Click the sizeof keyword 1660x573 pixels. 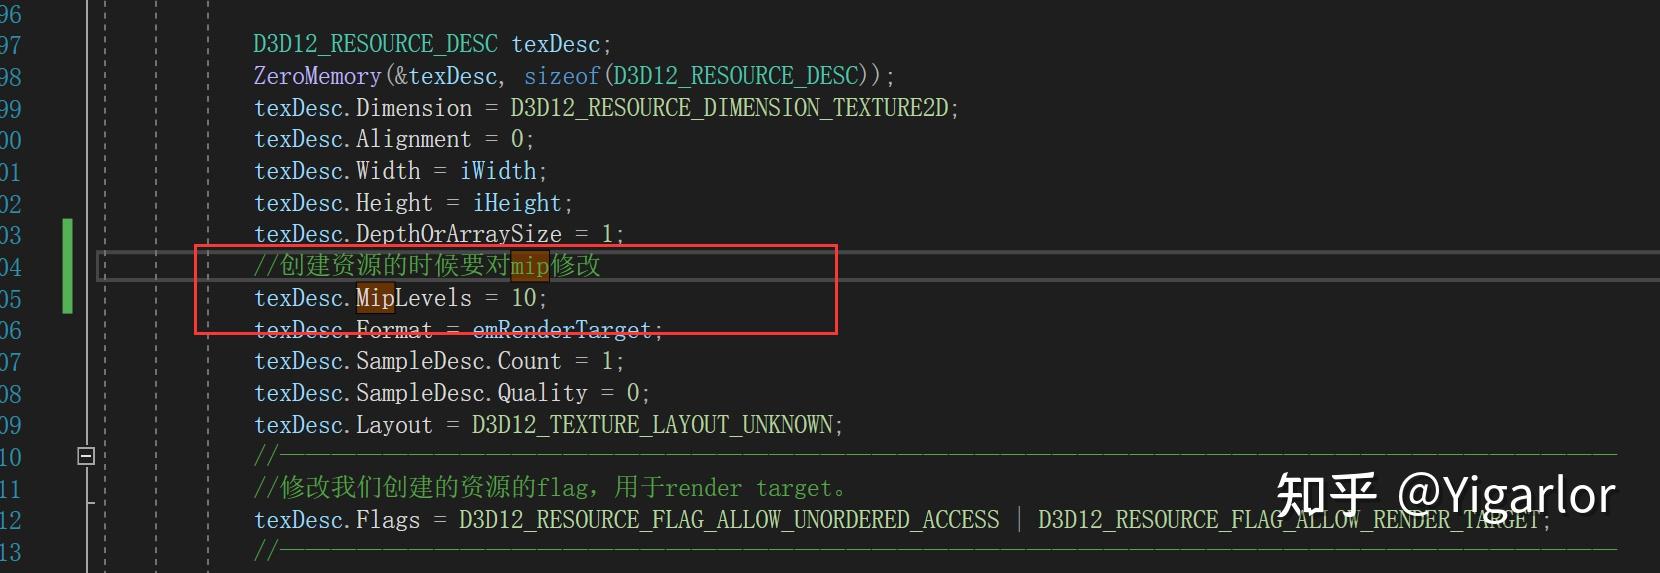click(561, 76)
